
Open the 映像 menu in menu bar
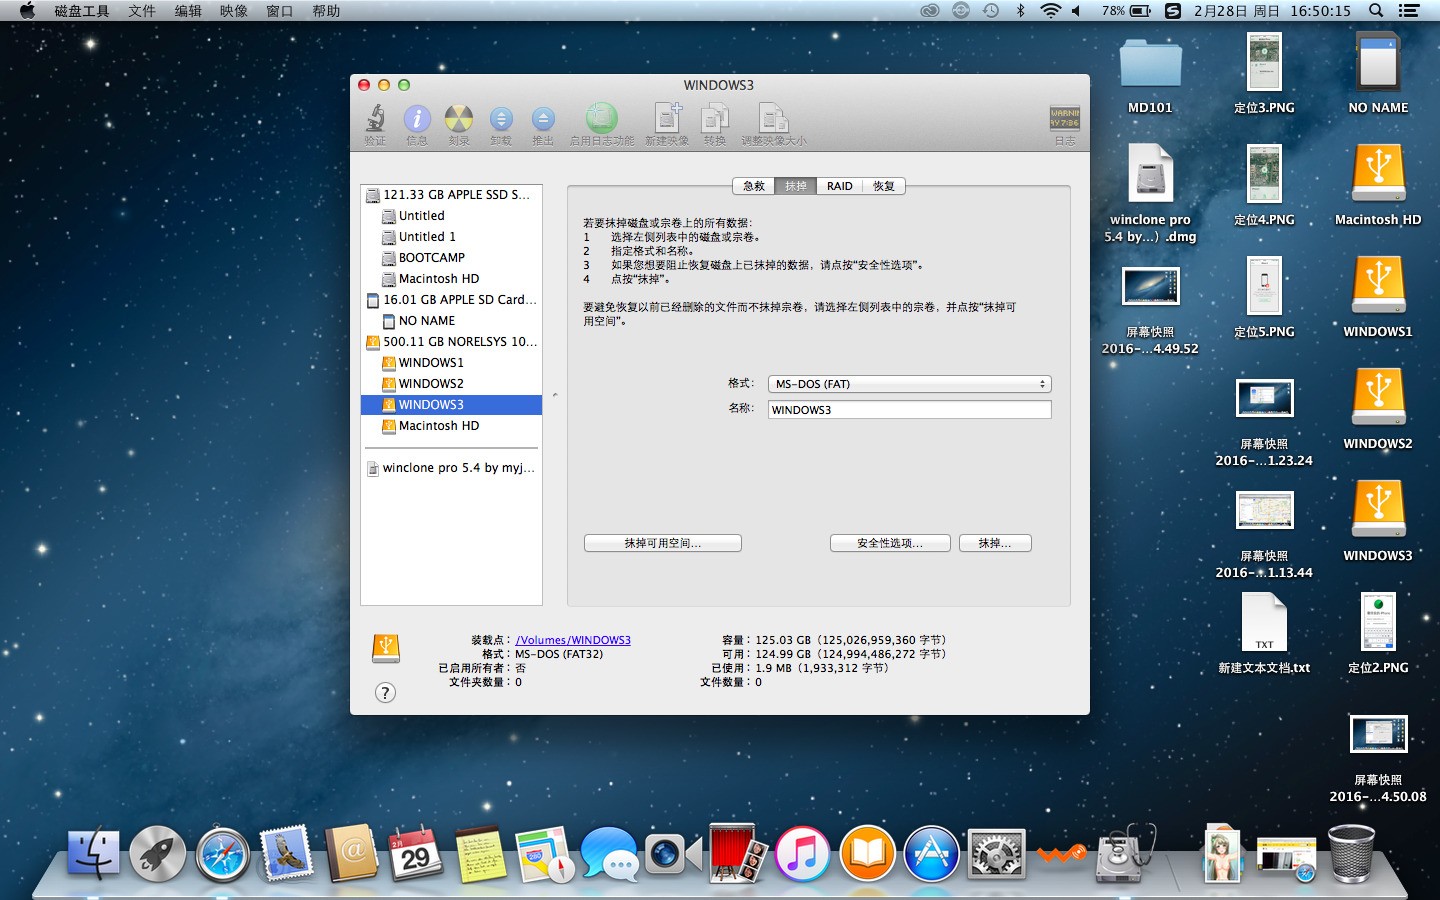pos(234,11)
